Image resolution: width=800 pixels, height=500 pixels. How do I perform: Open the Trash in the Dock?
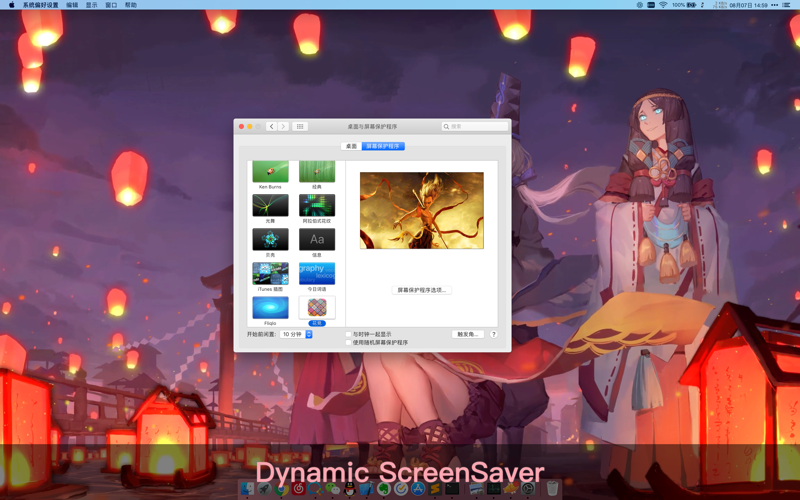552,489
